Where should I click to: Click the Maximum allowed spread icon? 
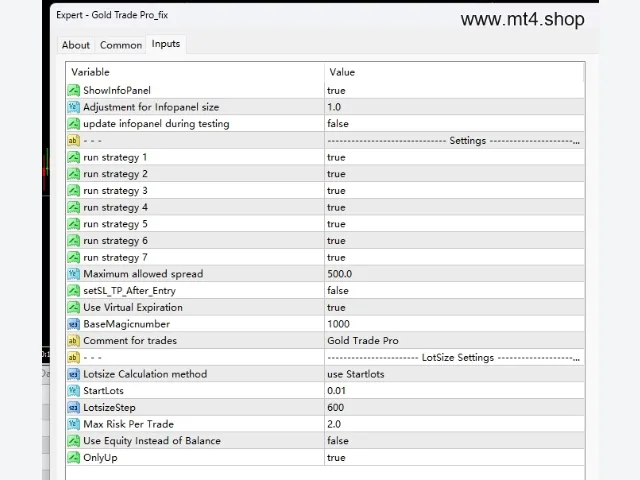coord(73,274)
